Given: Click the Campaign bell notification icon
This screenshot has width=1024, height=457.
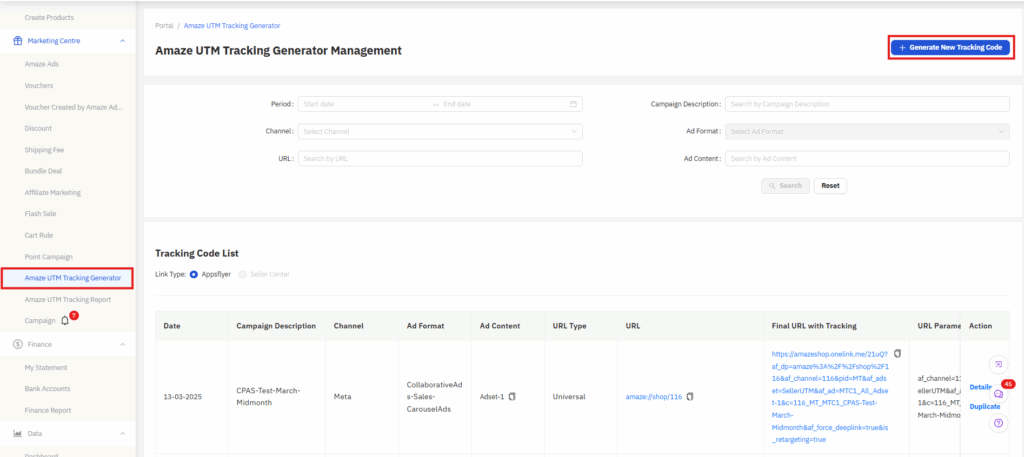Looking at the screenshot, I should pos(65,321).
